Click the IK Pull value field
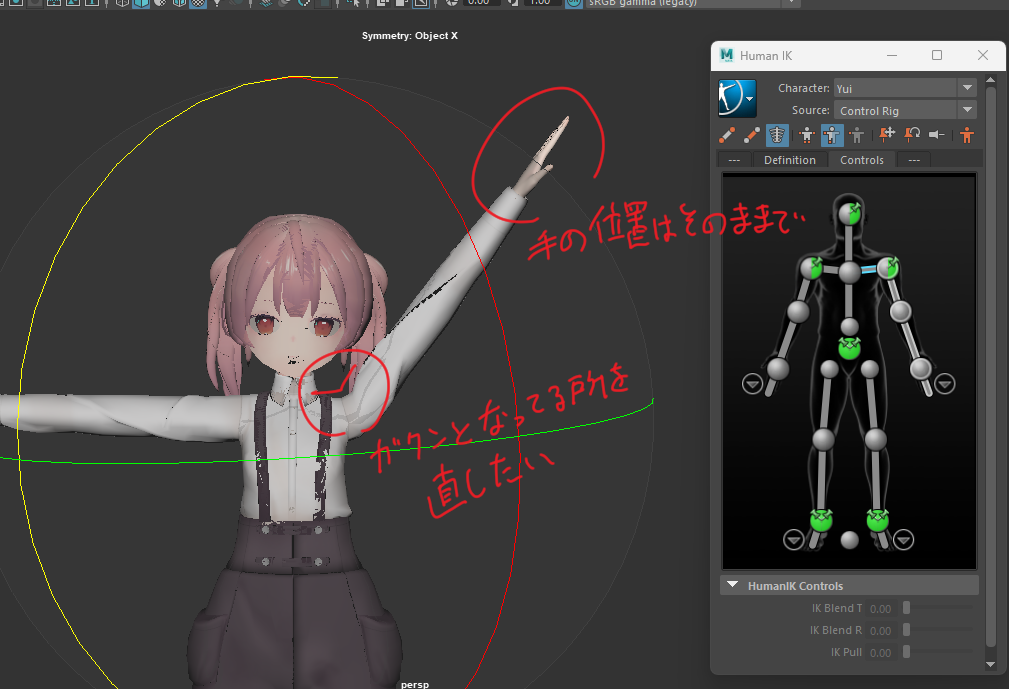Image resolution: width=1009 pixels, height=689 pixels. (880, 652)
